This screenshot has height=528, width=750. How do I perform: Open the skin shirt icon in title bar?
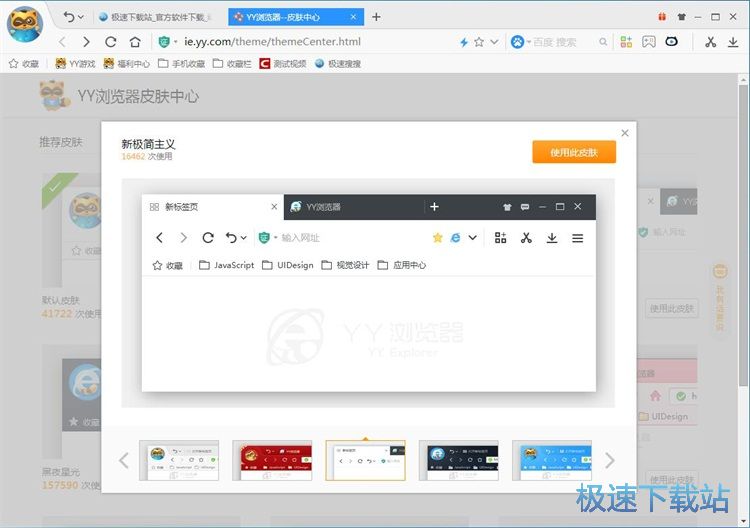(682, 17)
